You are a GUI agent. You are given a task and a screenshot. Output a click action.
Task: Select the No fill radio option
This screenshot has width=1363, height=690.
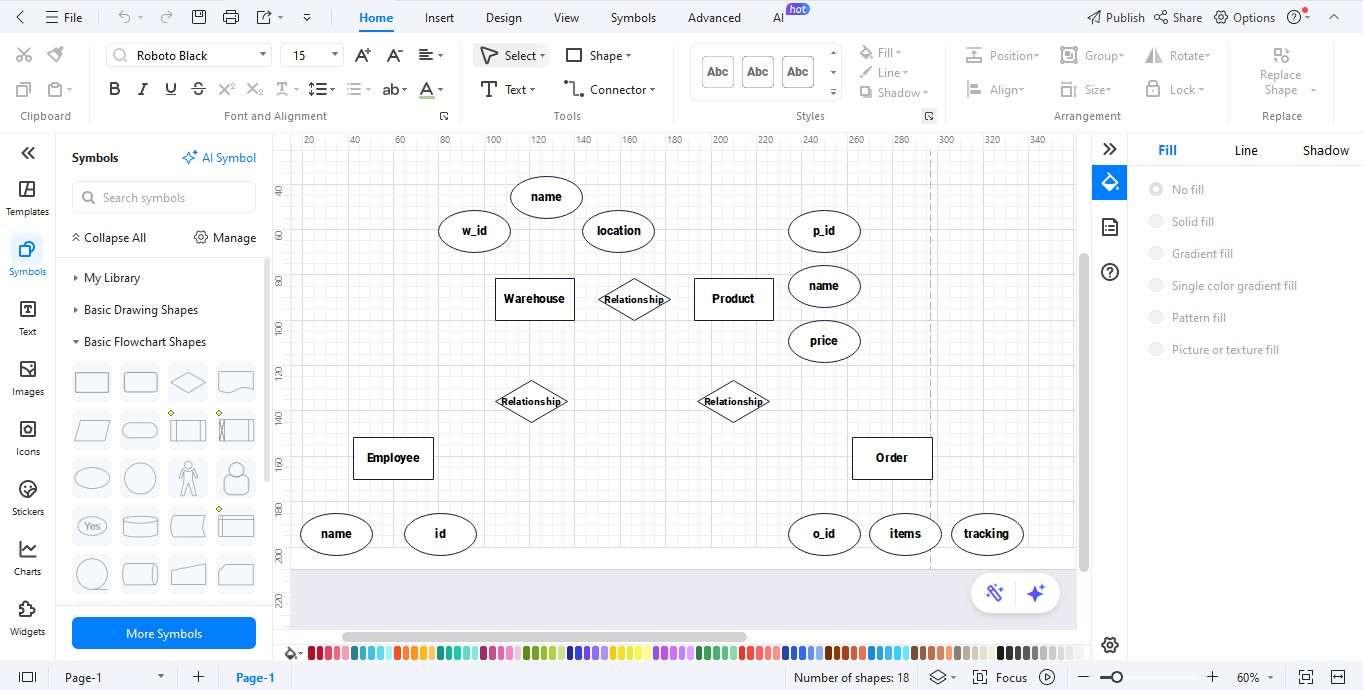pyautogui.click(x=1156, y=189)
